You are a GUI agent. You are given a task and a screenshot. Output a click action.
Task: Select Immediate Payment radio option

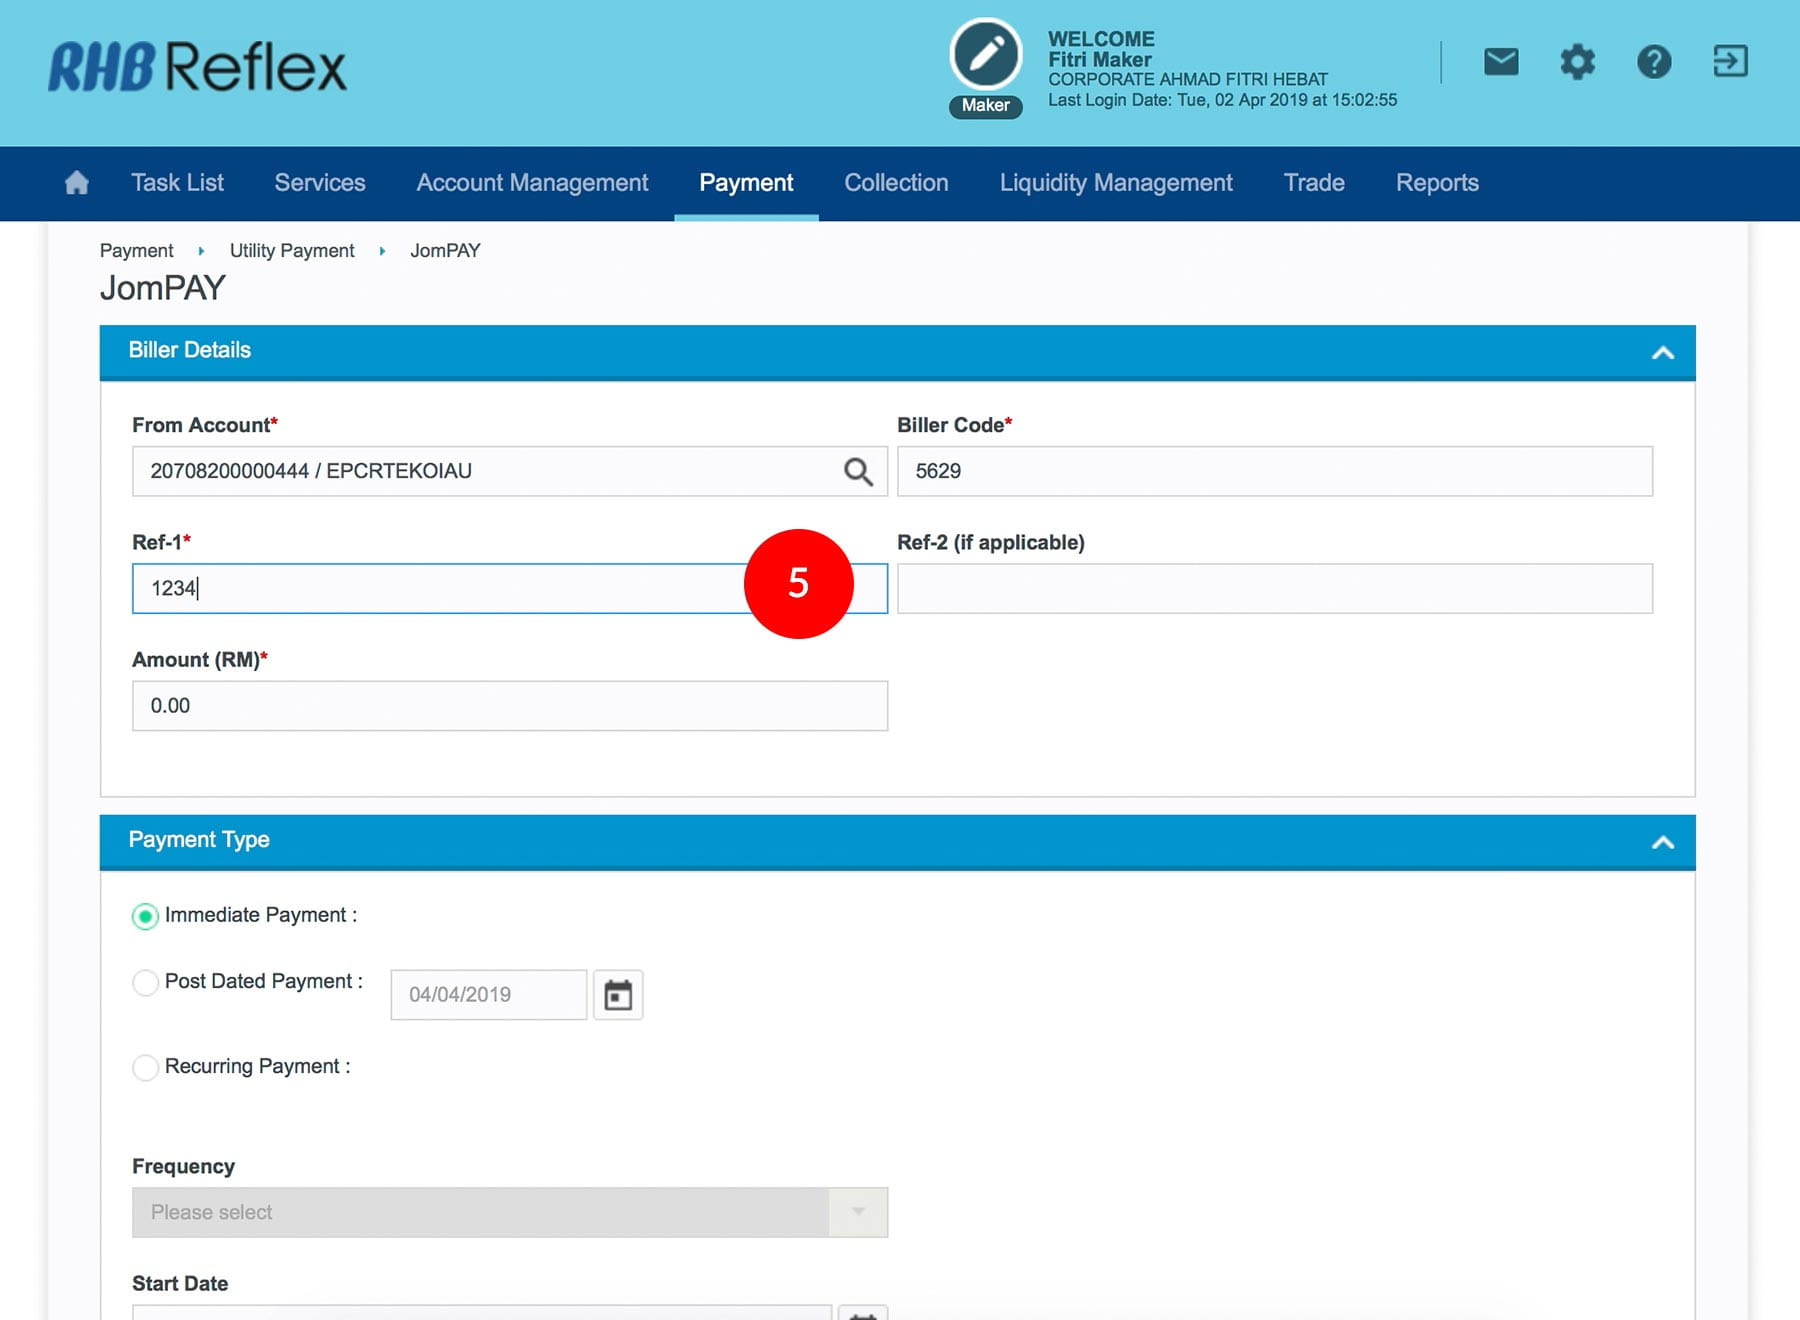pos(146,916)
